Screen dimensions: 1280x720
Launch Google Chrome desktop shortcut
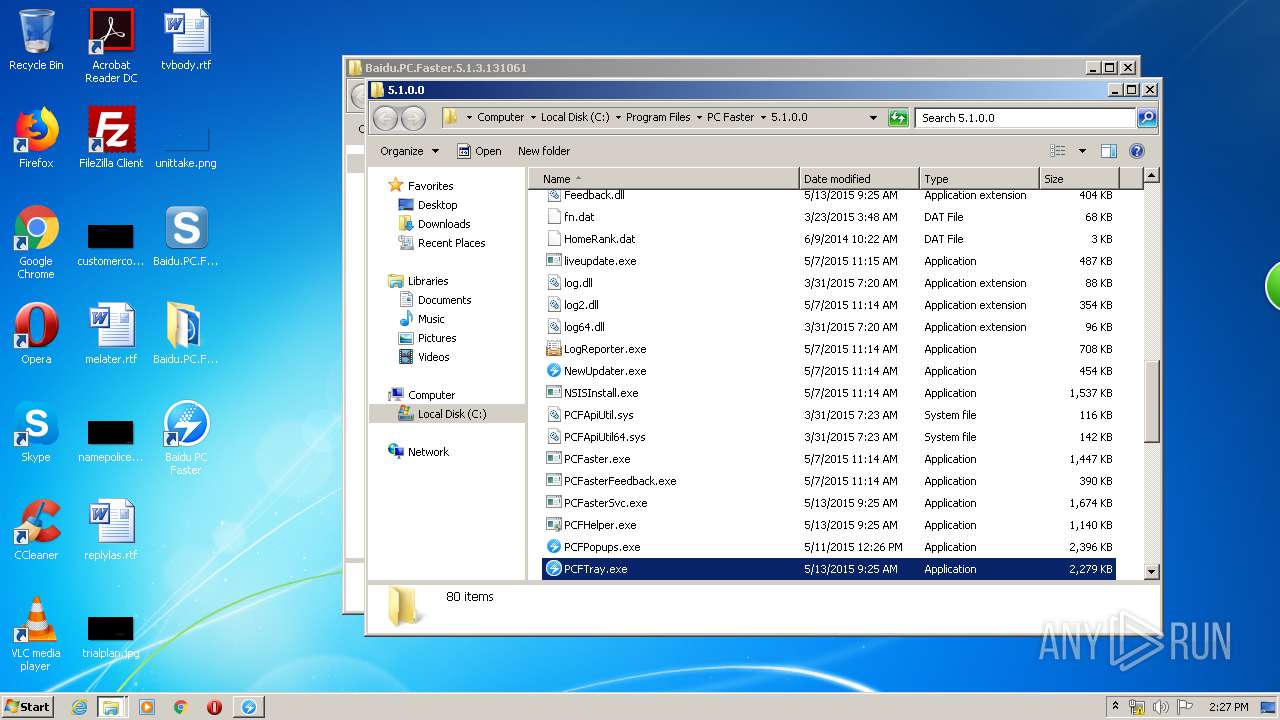[x=36, y=242]
